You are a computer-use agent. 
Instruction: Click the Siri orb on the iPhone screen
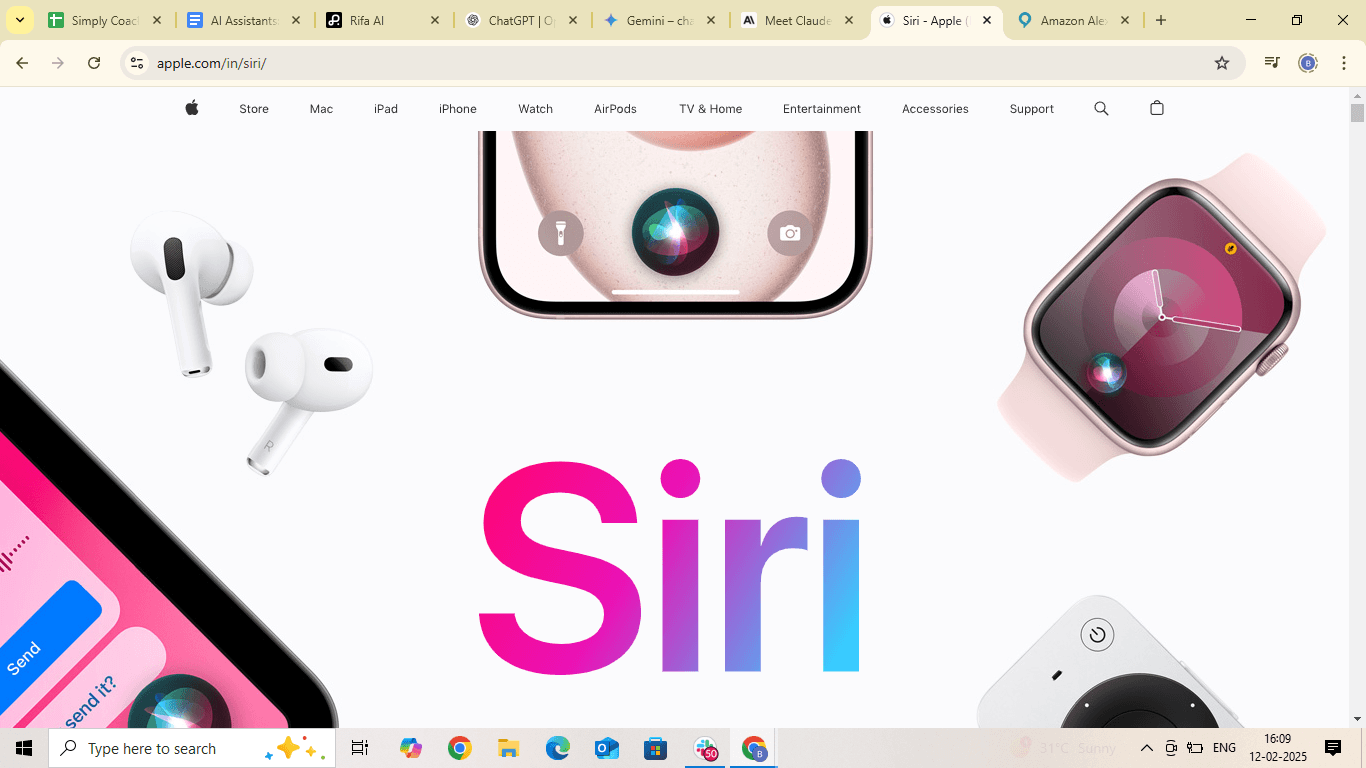675,232
